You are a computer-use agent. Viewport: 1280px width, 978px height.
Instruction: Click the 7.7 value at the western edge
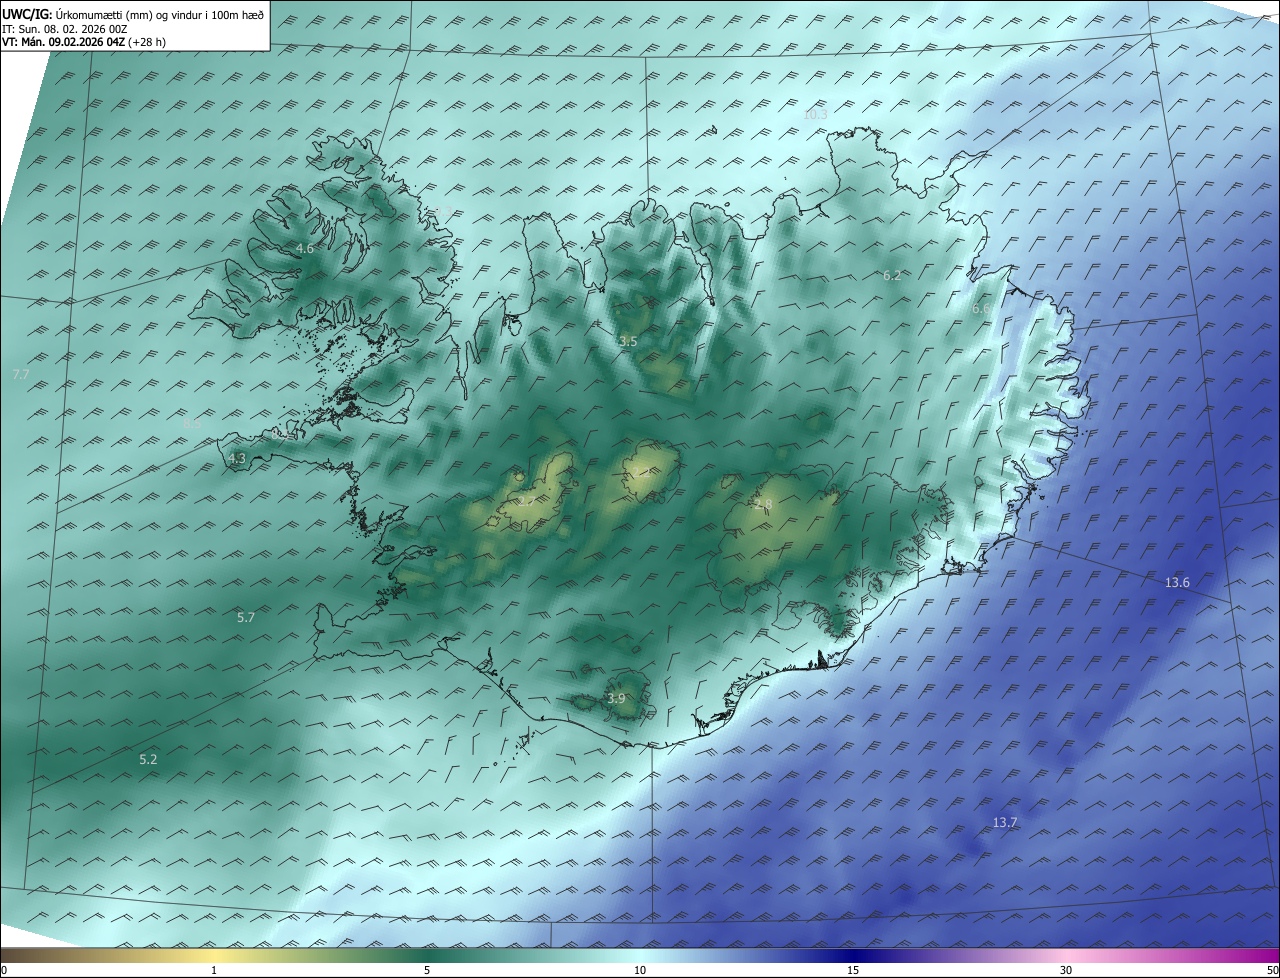click(21, 374)
